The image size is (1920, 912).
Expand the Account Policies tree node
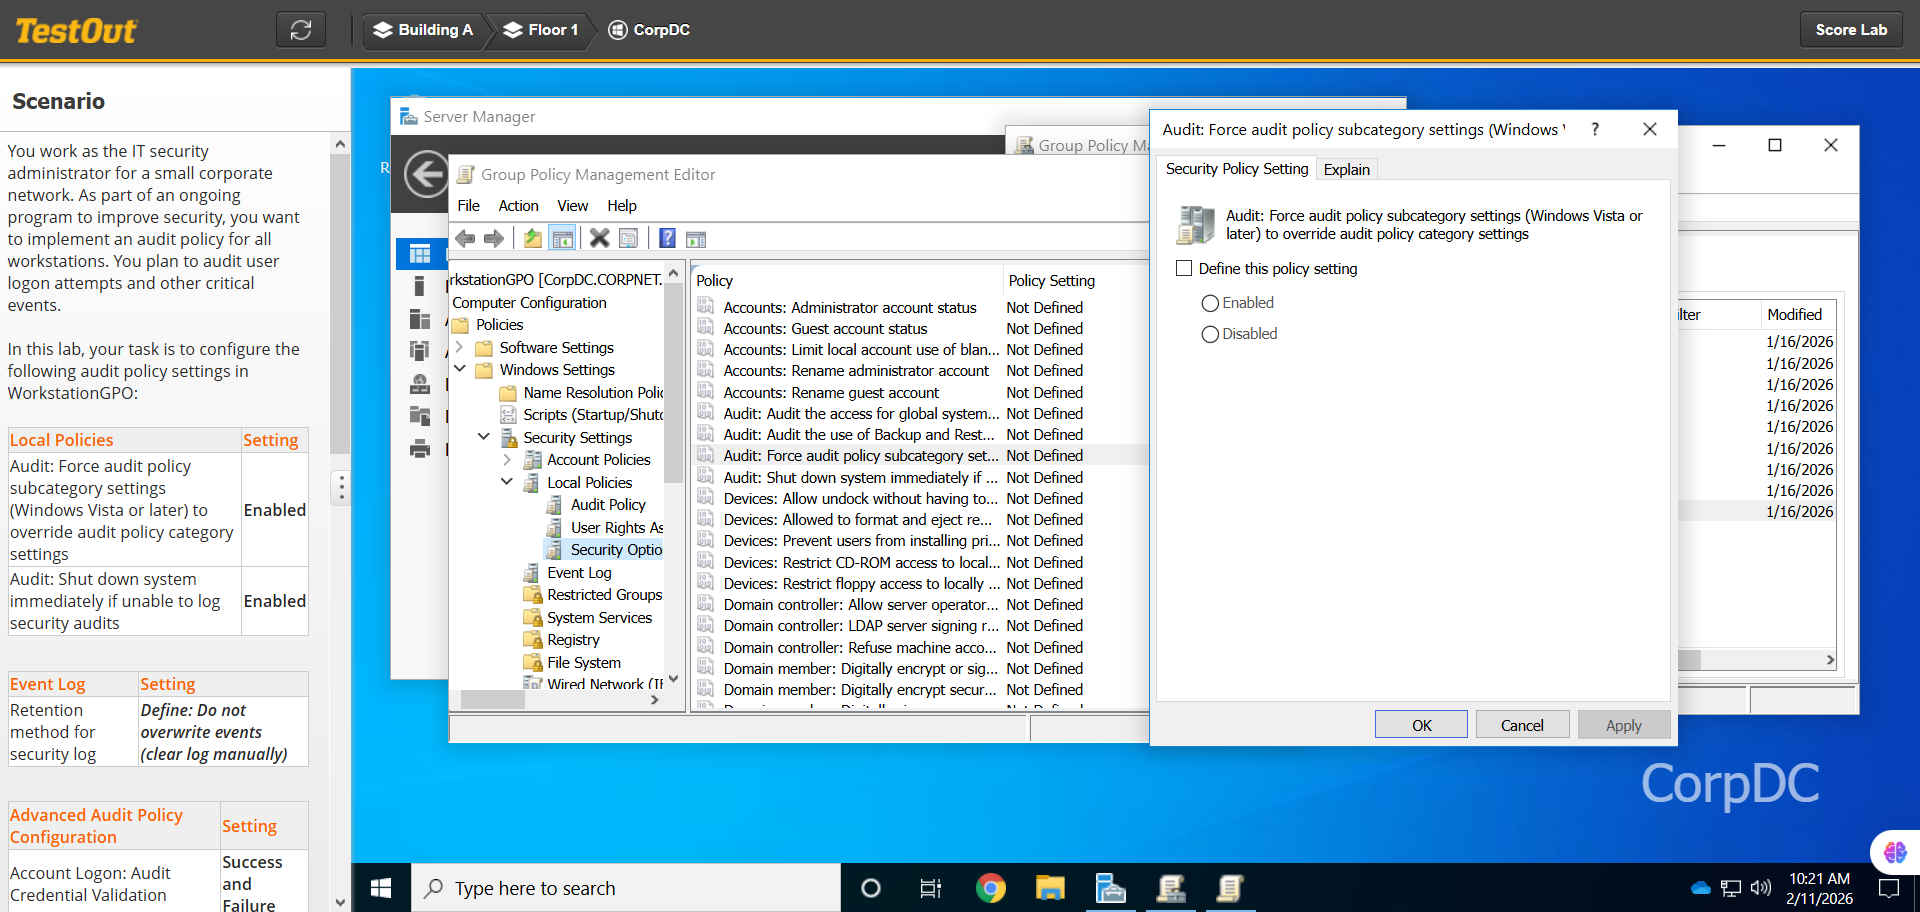pos(507,459)
